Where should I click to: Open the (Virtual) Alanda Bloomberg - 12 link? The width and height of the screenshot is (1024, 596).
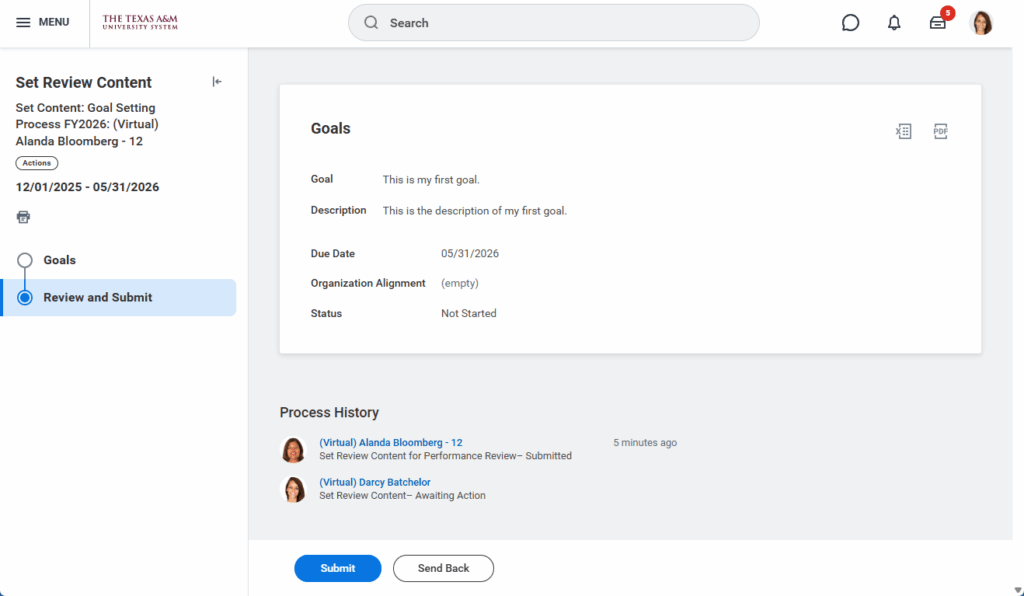click(x=391, y=443)
